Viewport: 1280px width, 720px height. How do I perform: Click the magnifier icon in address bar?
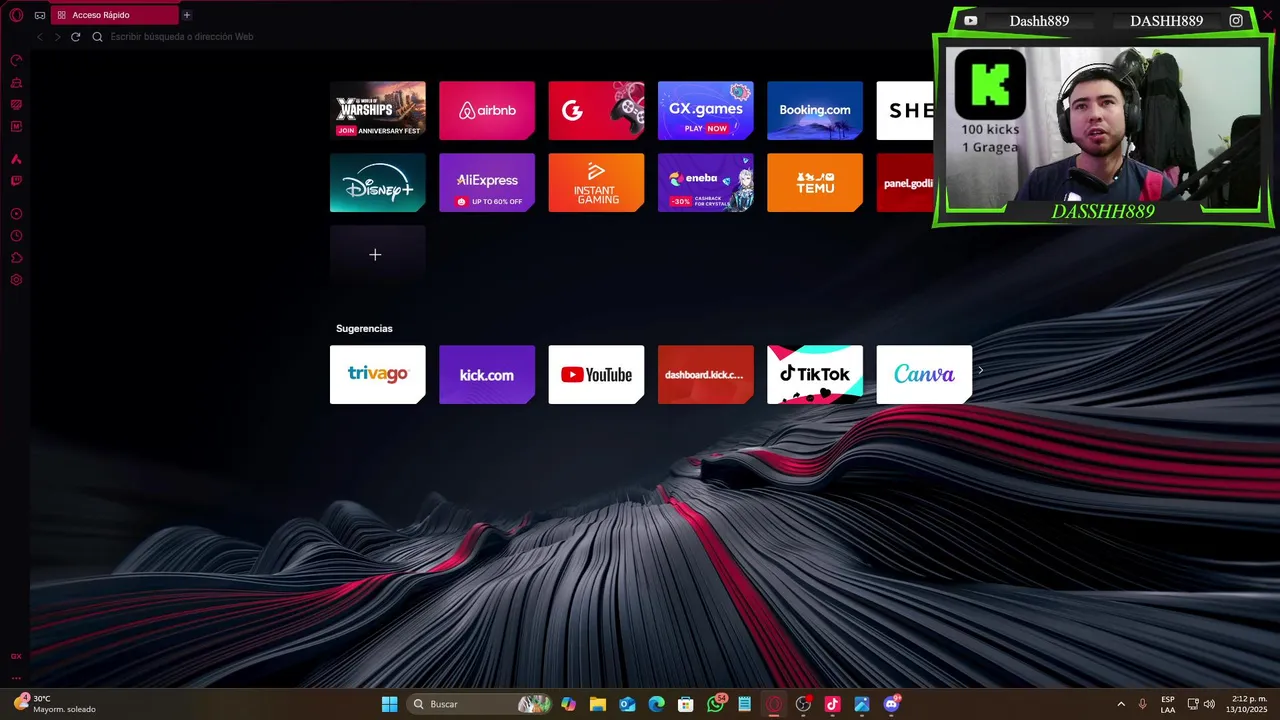click(97, 37)
